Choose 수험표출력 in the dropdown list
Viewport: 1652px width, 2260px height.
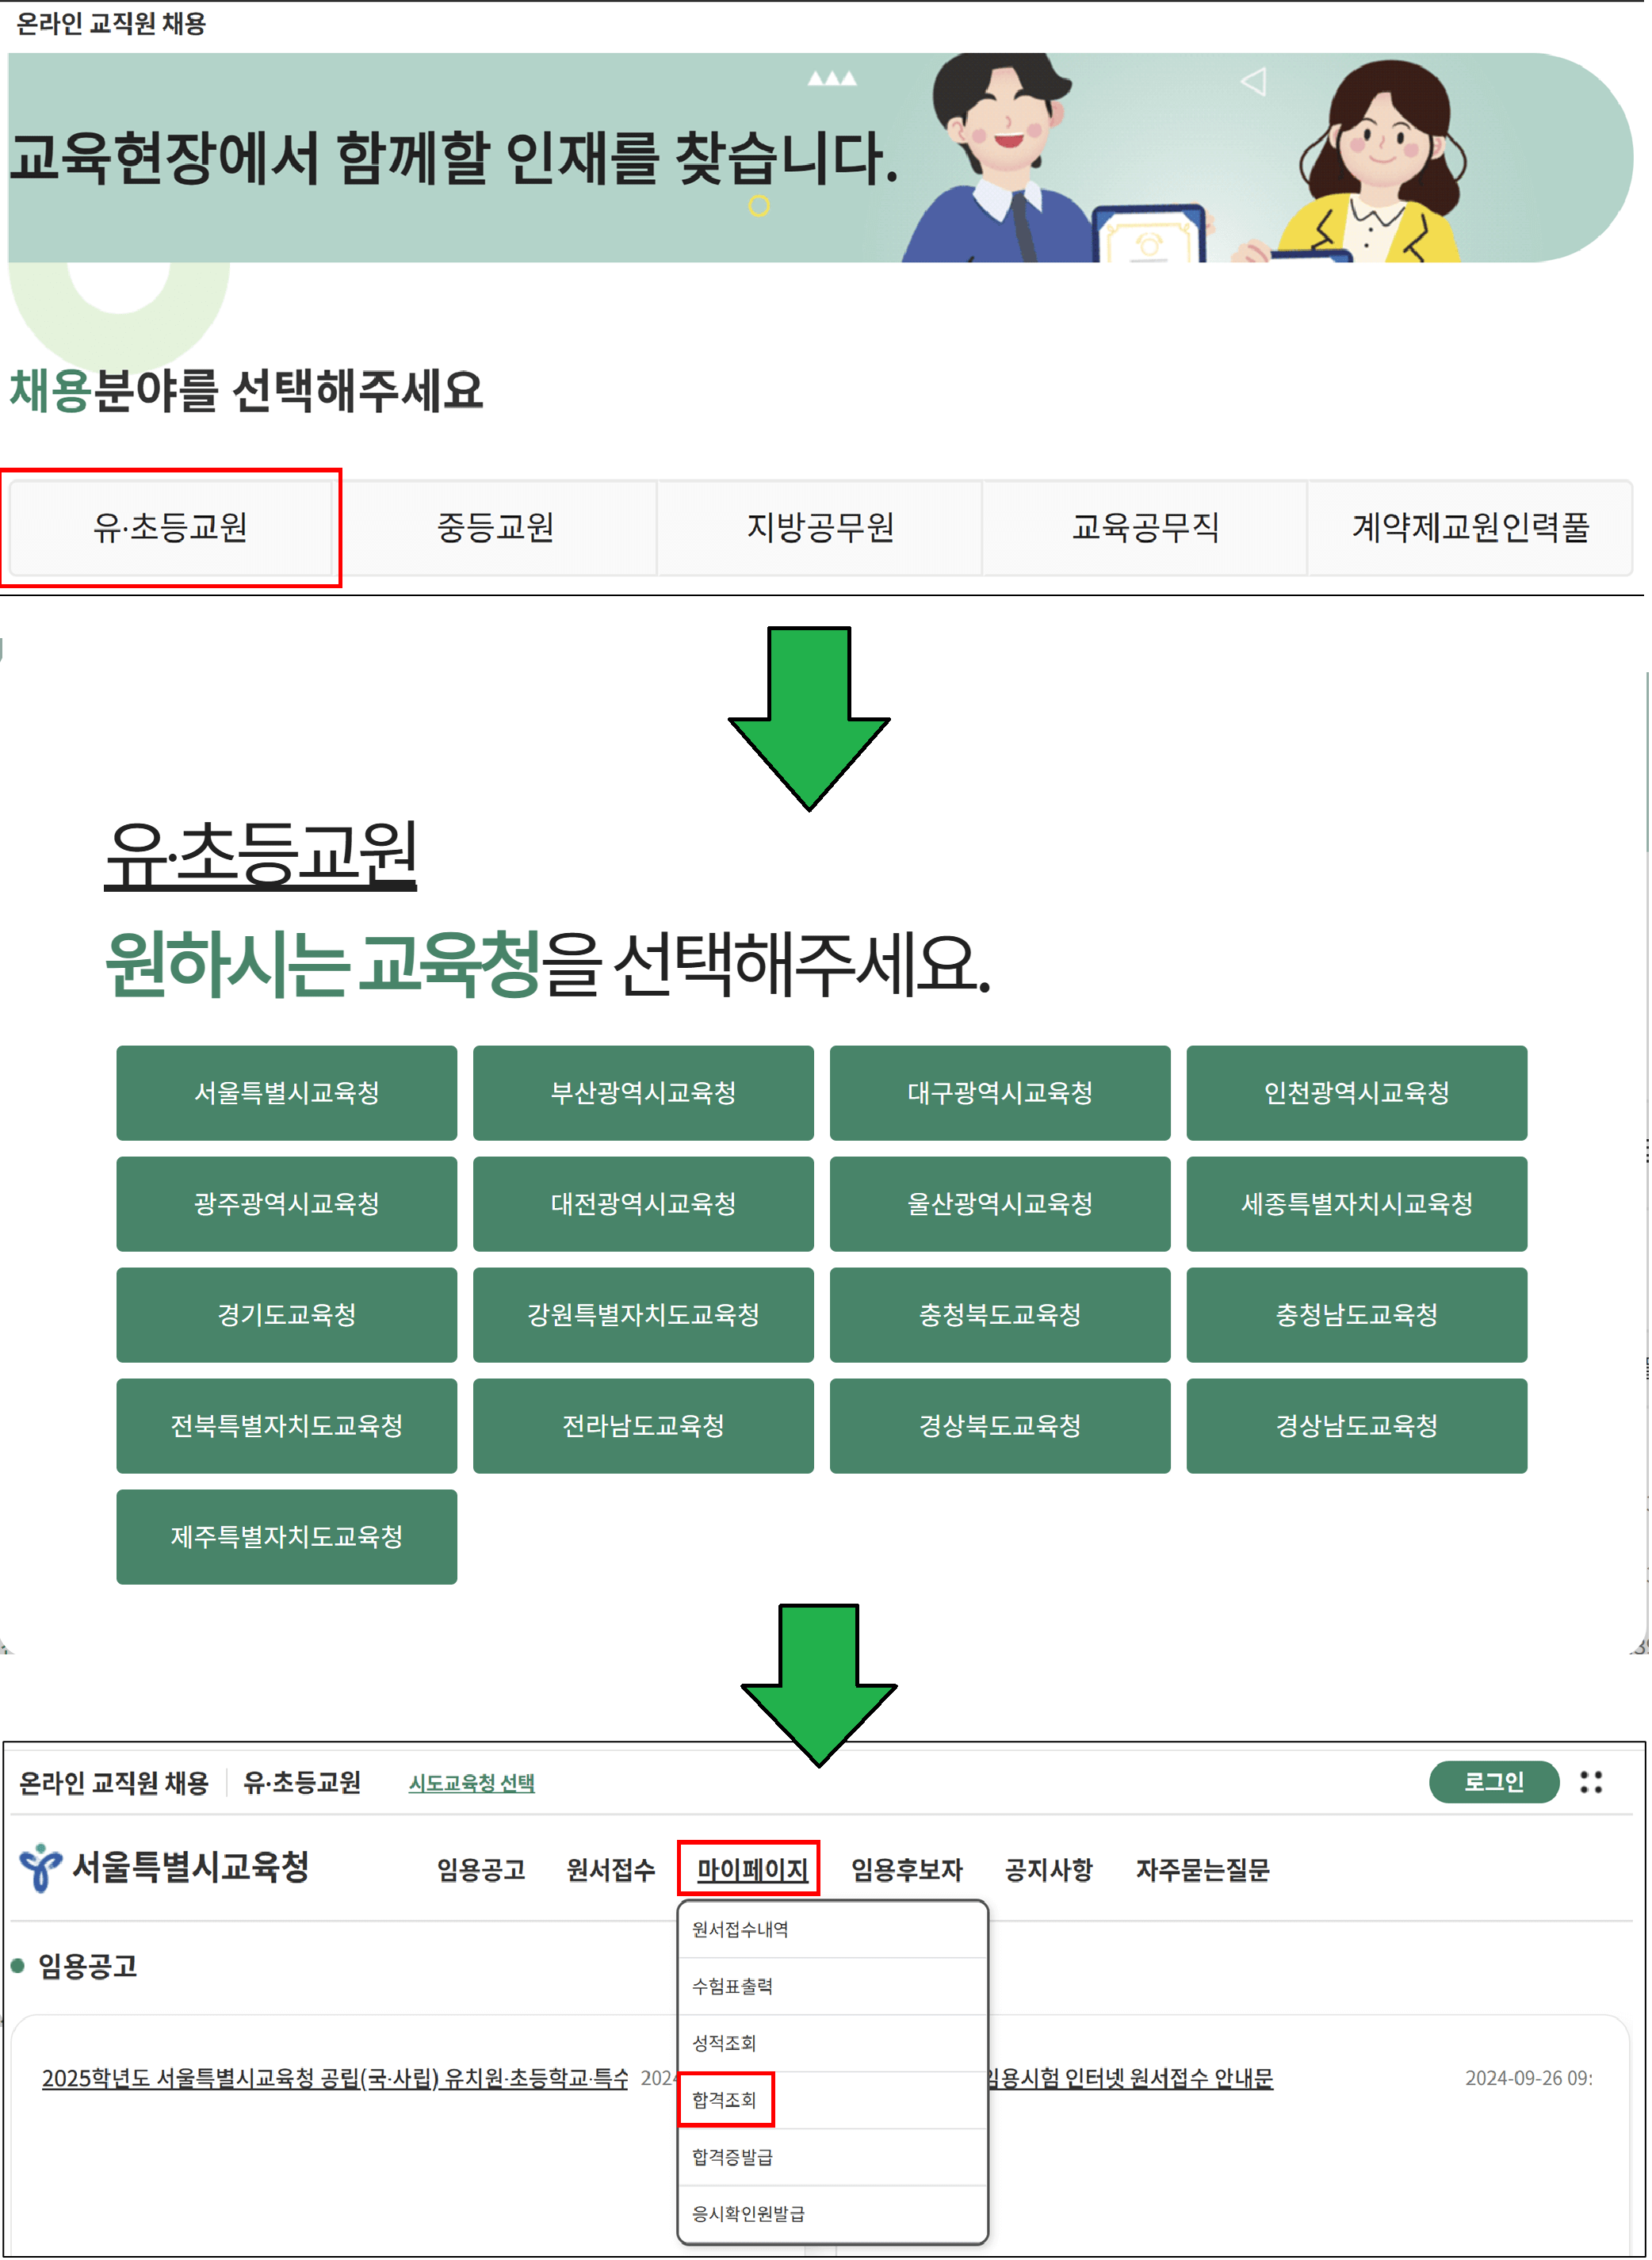coord(733,1989)
